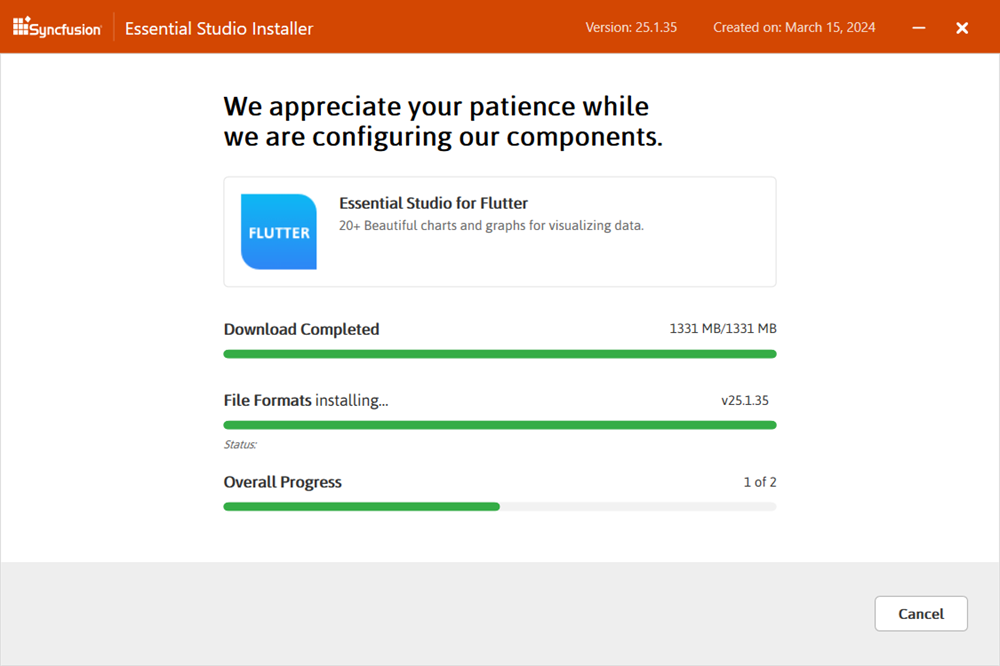Select the 1 of 2 progress counter
Screen dimensions: 1000x666
760,482
